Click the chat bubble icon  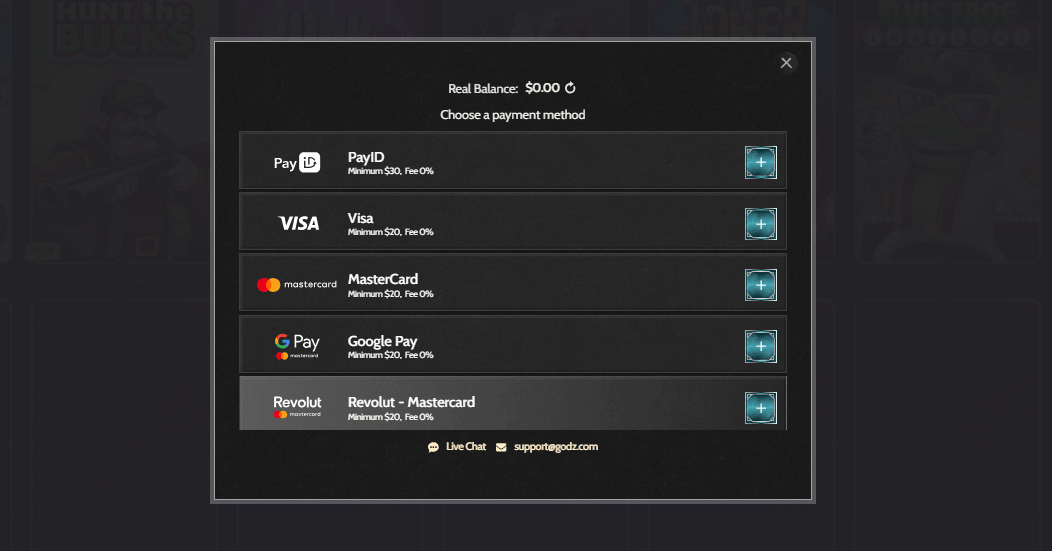(x=433, y=447)
